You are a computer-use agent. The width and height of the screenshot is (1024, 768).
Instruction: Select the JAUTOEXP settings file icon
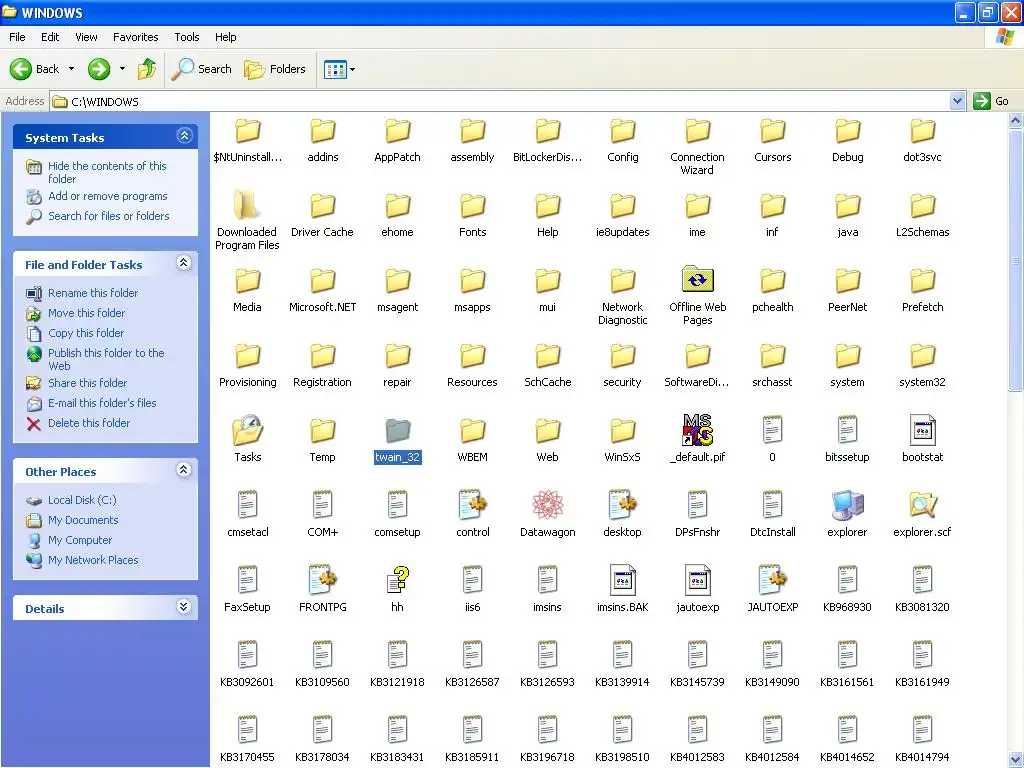[773, 580]
